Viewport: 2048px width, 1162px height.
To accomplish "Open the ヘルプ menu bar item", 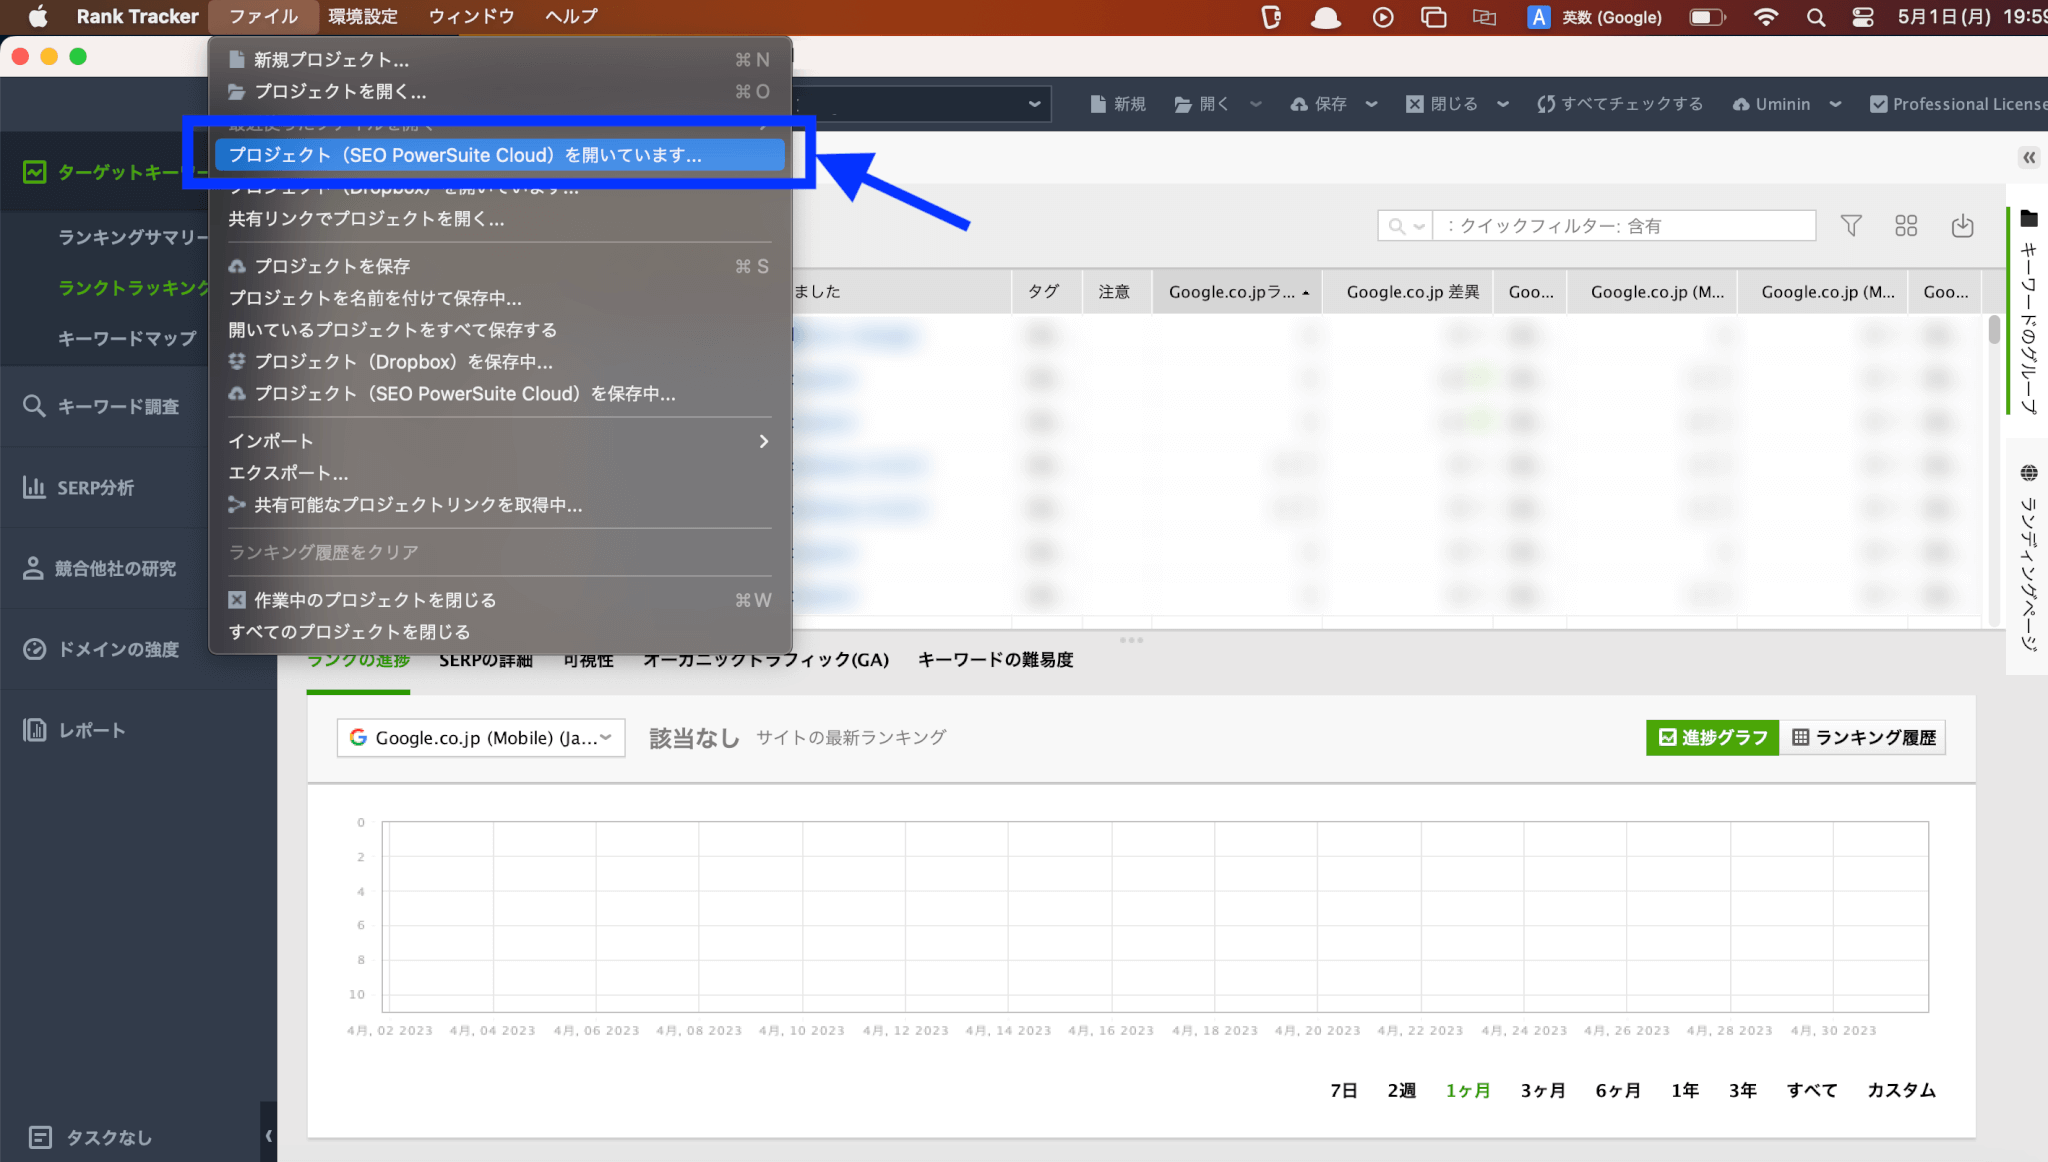I will (571, 17).
